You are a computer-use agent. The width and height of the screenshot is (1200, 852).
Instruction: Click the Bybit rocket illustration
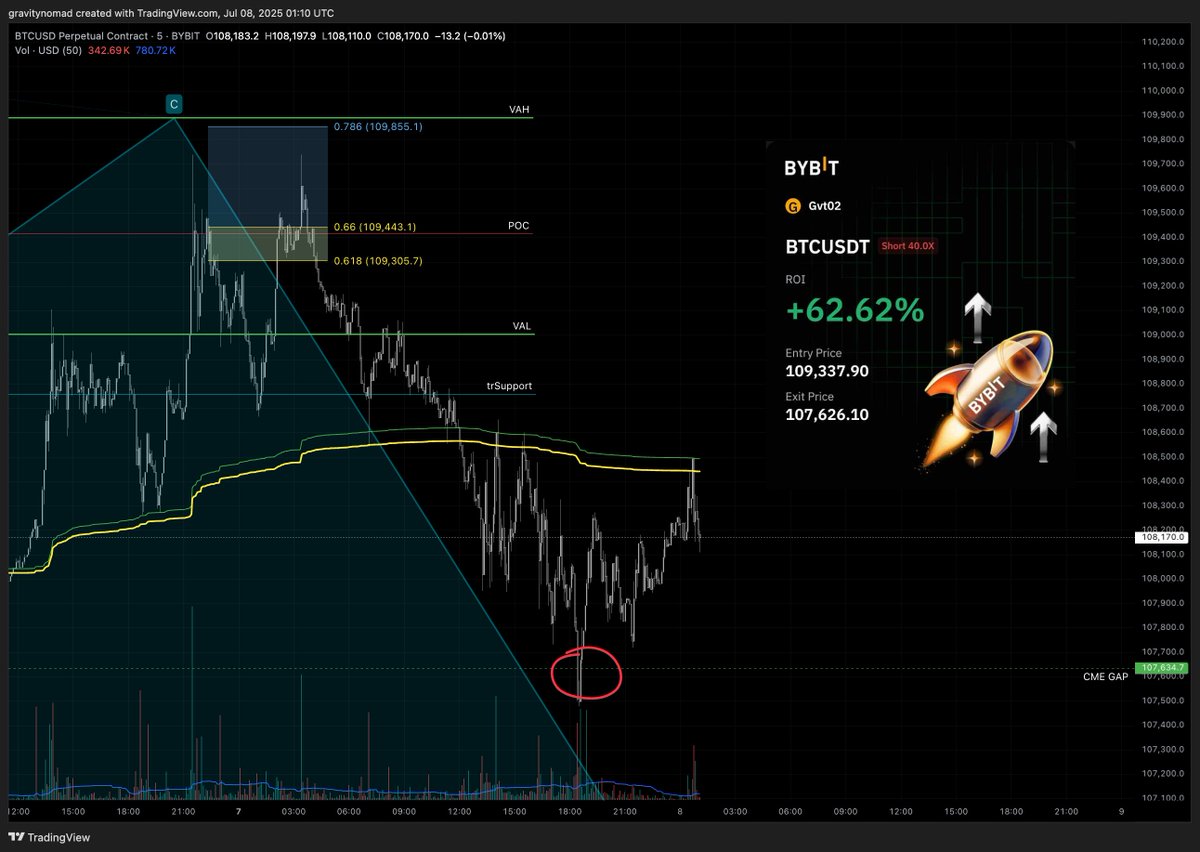click(x=990, y=398)
